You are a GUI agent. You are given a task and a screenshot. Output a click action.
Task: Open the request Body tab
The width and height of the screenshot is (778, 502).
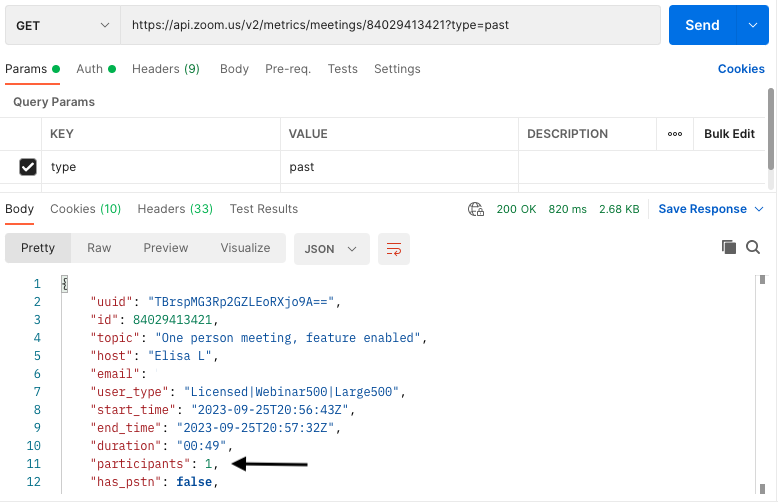click(x=234, y=69)
